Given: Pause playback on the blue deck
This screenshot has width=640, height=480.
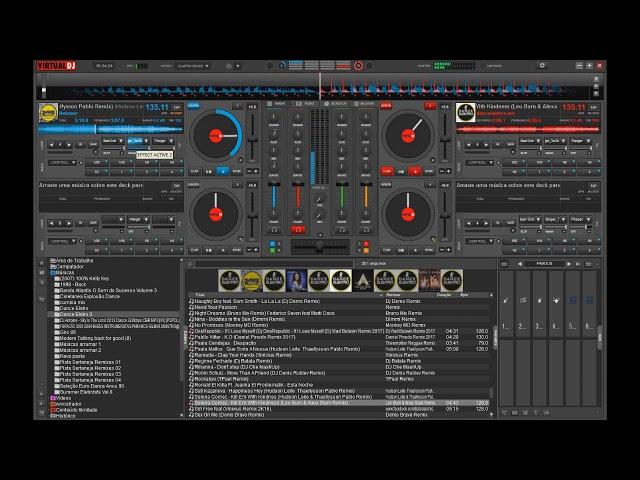Looking at the screenshot, I should [x=223, y=171].
